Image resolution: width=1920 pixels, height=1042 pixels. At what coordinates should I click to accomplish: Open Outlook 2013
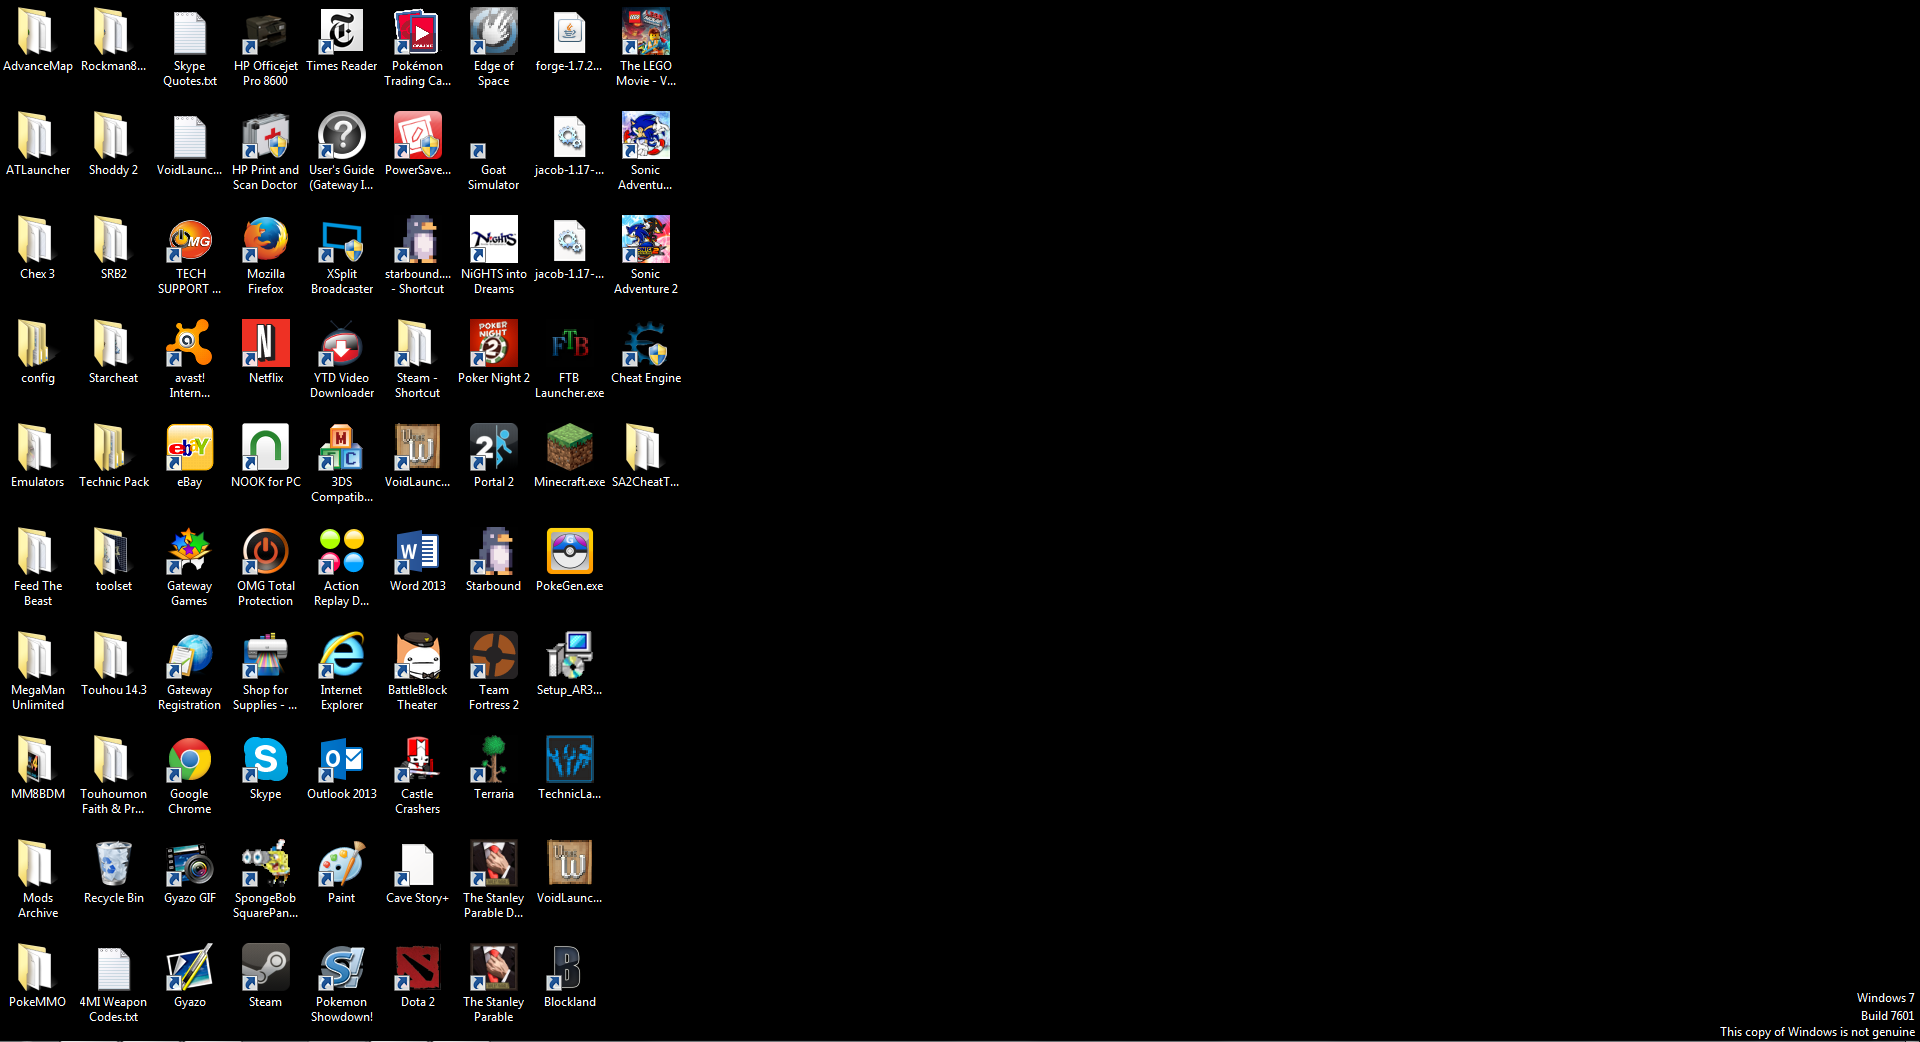pos(342,761)
